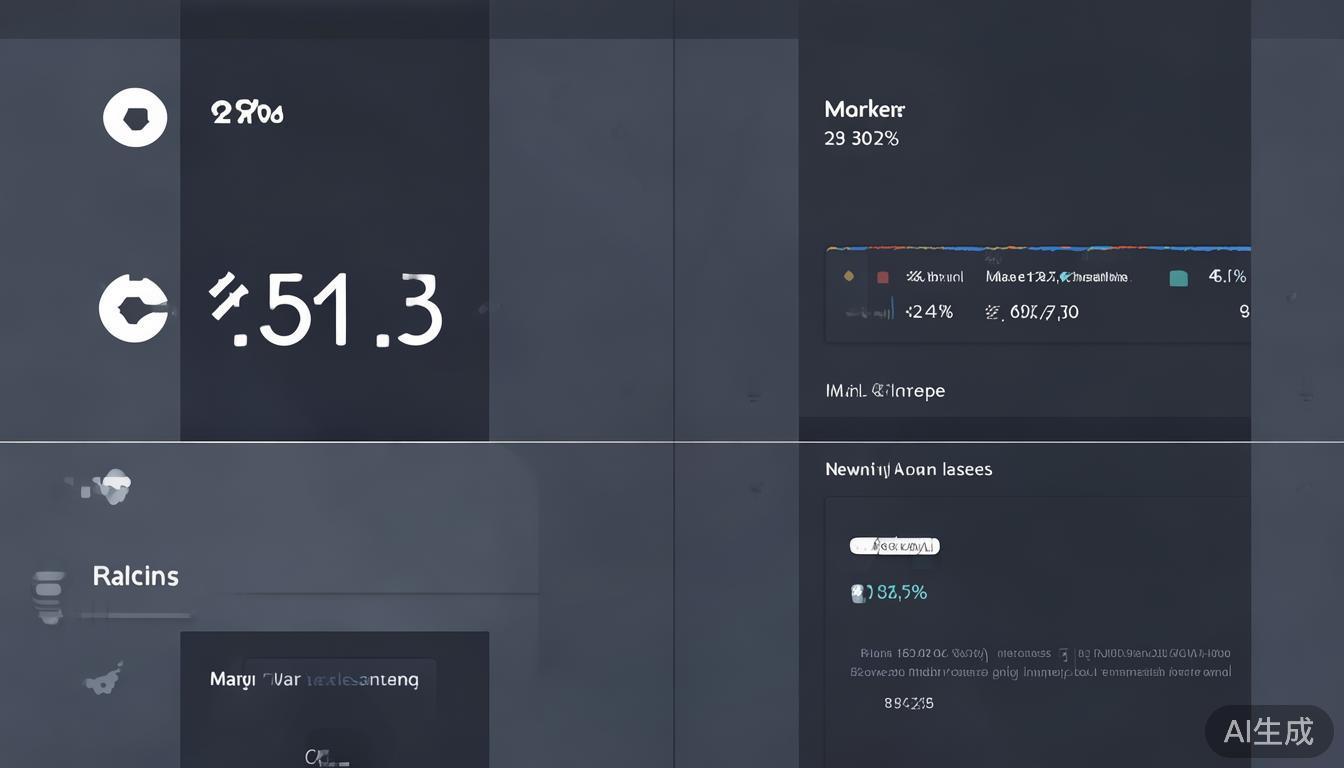This screenshot has width=1344, height=768.
Task: Click the stacked layers icon left of Ralcins
Action: click(x=49, y=596)
